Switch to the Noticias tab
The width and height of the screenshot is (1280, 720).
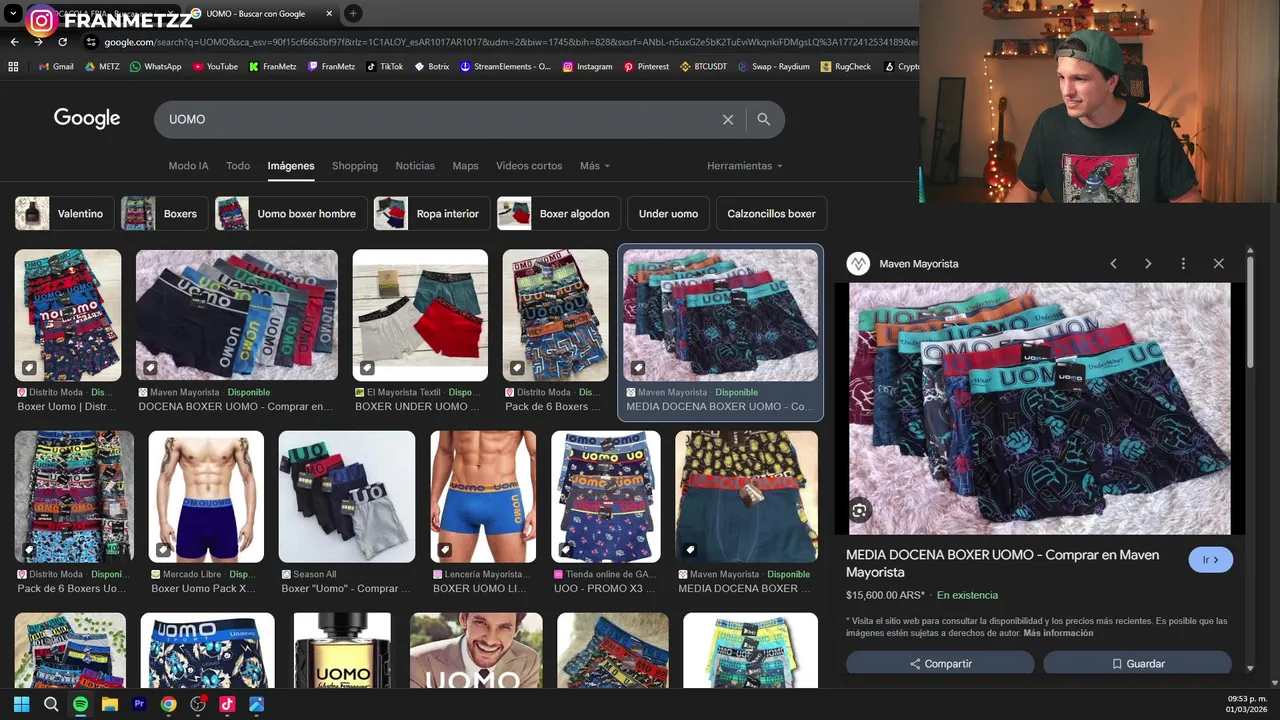(415, 166)
